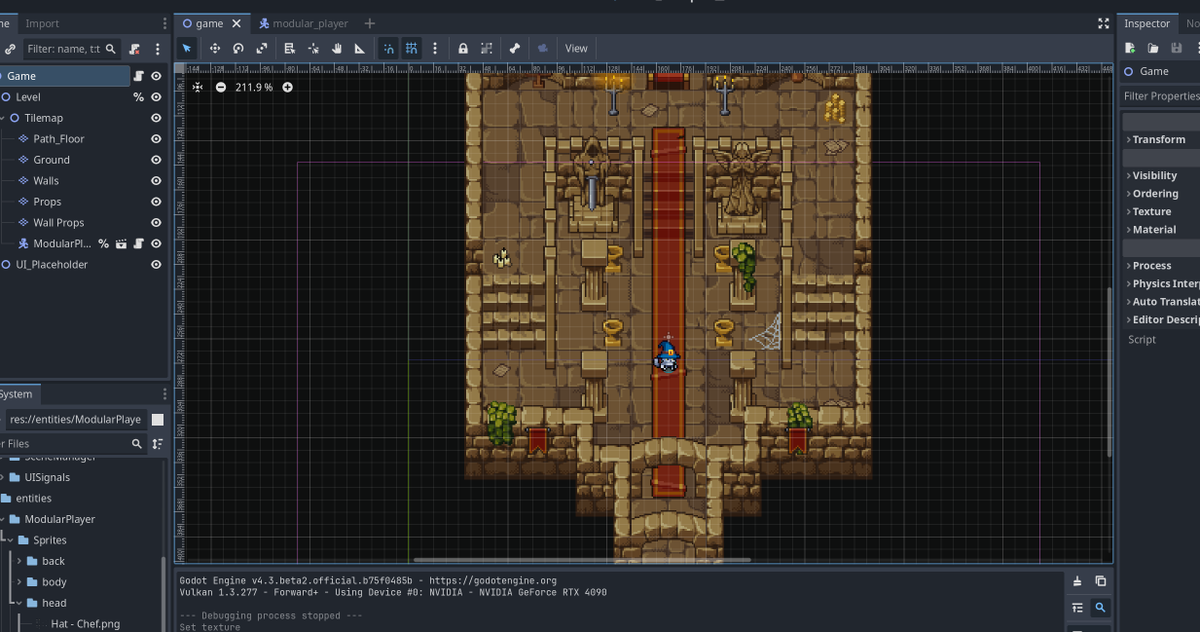Image resolution: width=1200 pixels, height=632 pixels.
Task: Add a new scene tab
Action: 370,23
